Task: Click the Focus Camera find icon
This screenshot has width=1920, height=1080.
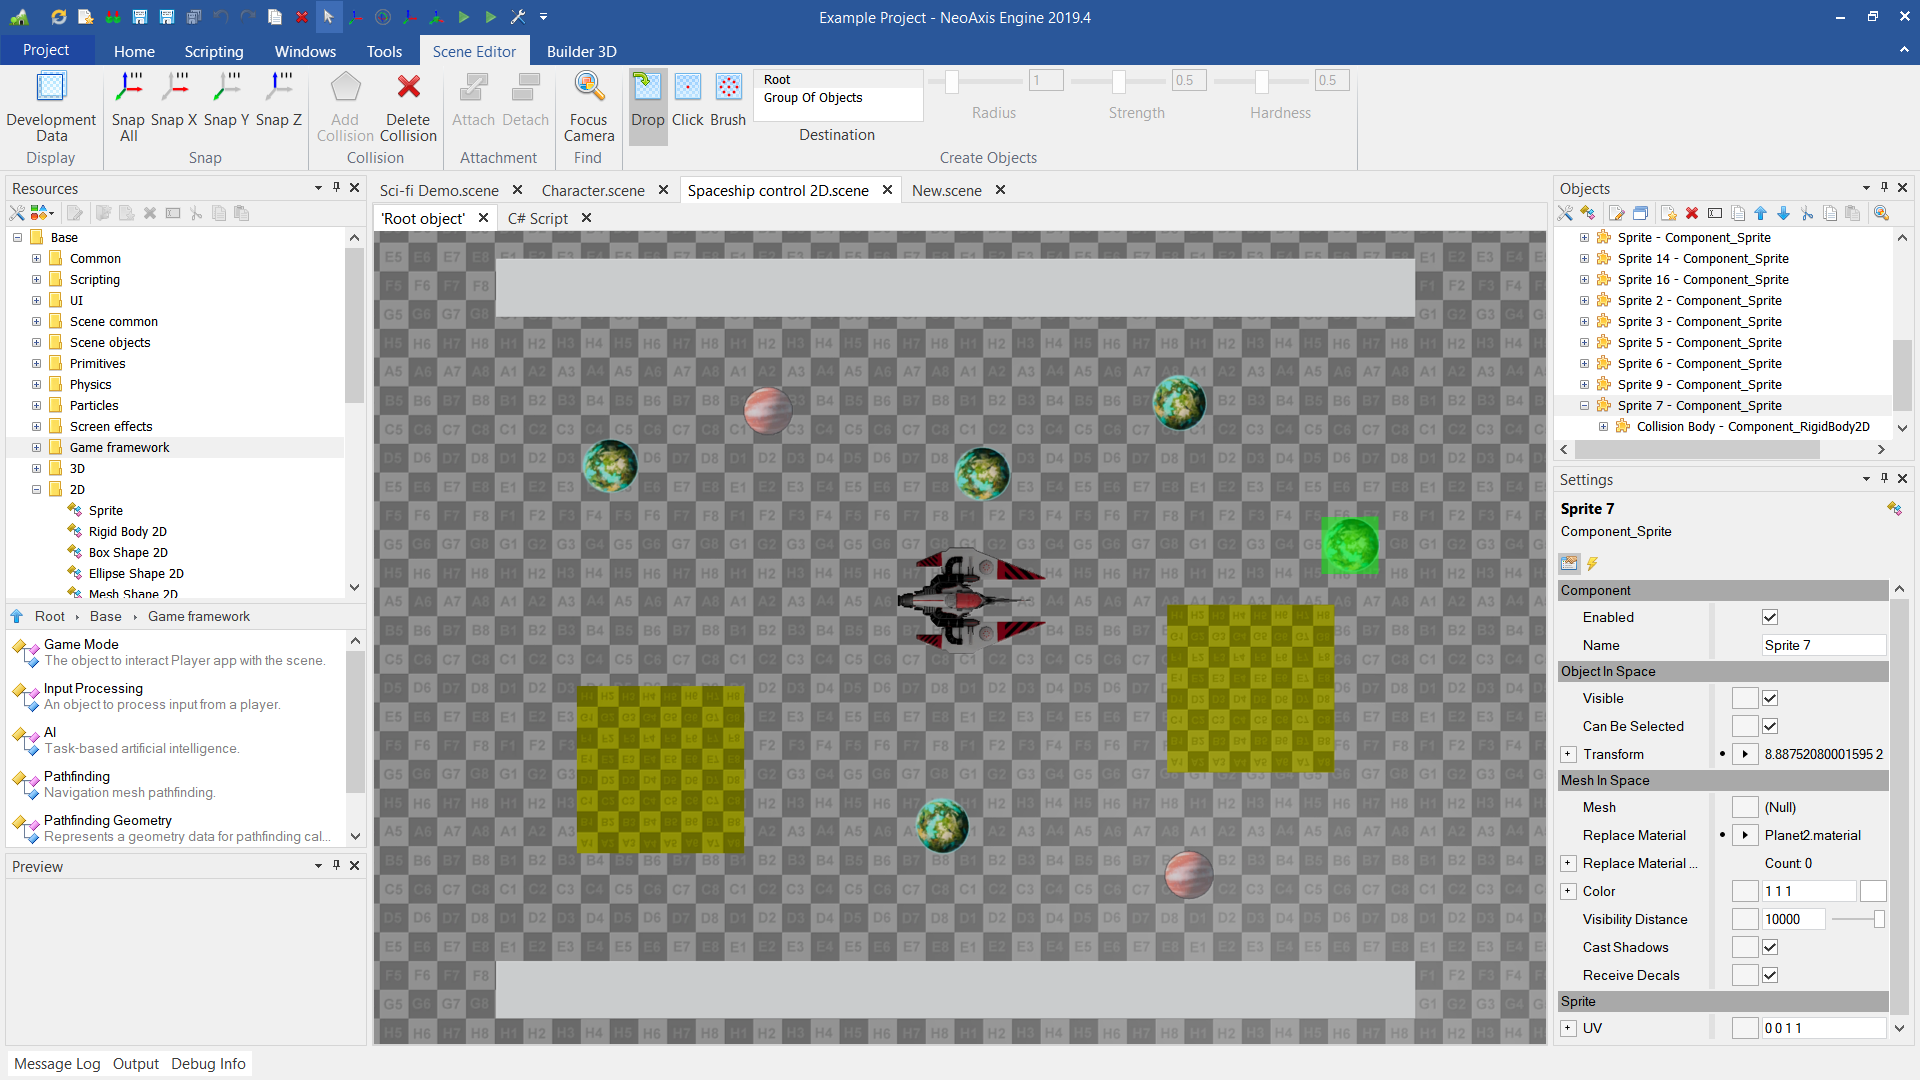Action: click(589, 88)
